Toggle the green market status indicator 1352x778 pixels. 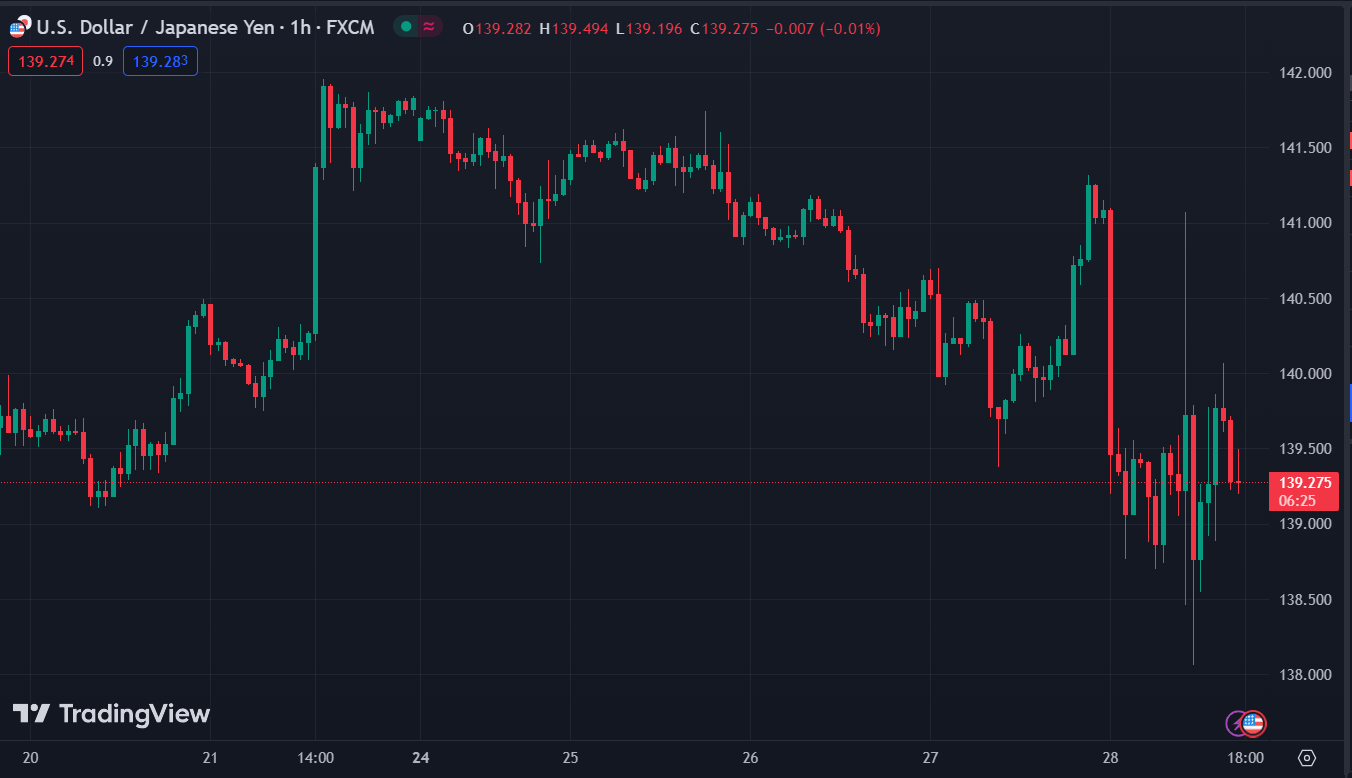click(x=406, y=27)
